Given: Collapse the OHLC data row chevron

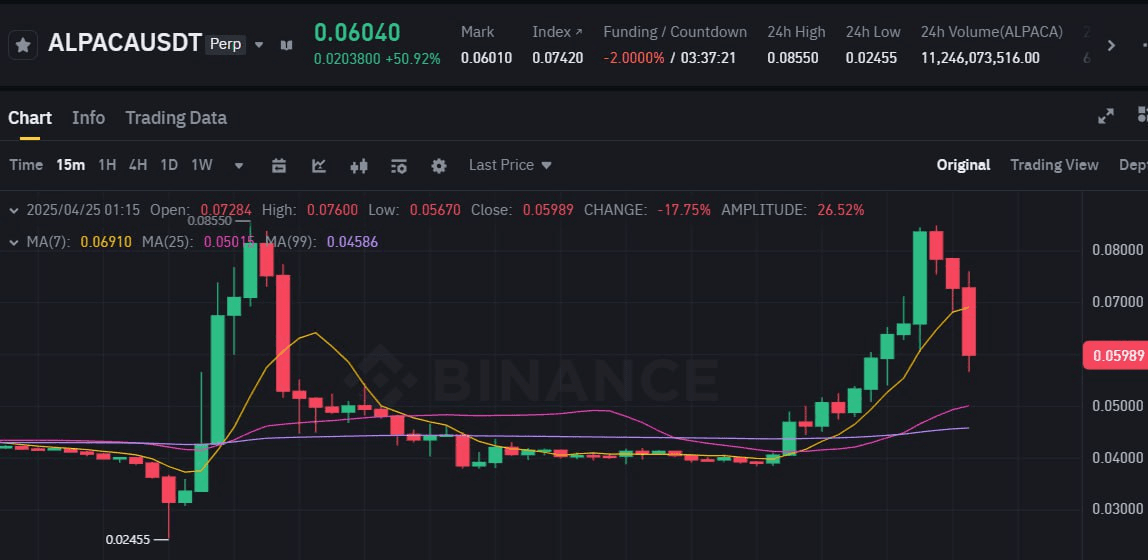Looking at the screenshot, I should [13, 210].
